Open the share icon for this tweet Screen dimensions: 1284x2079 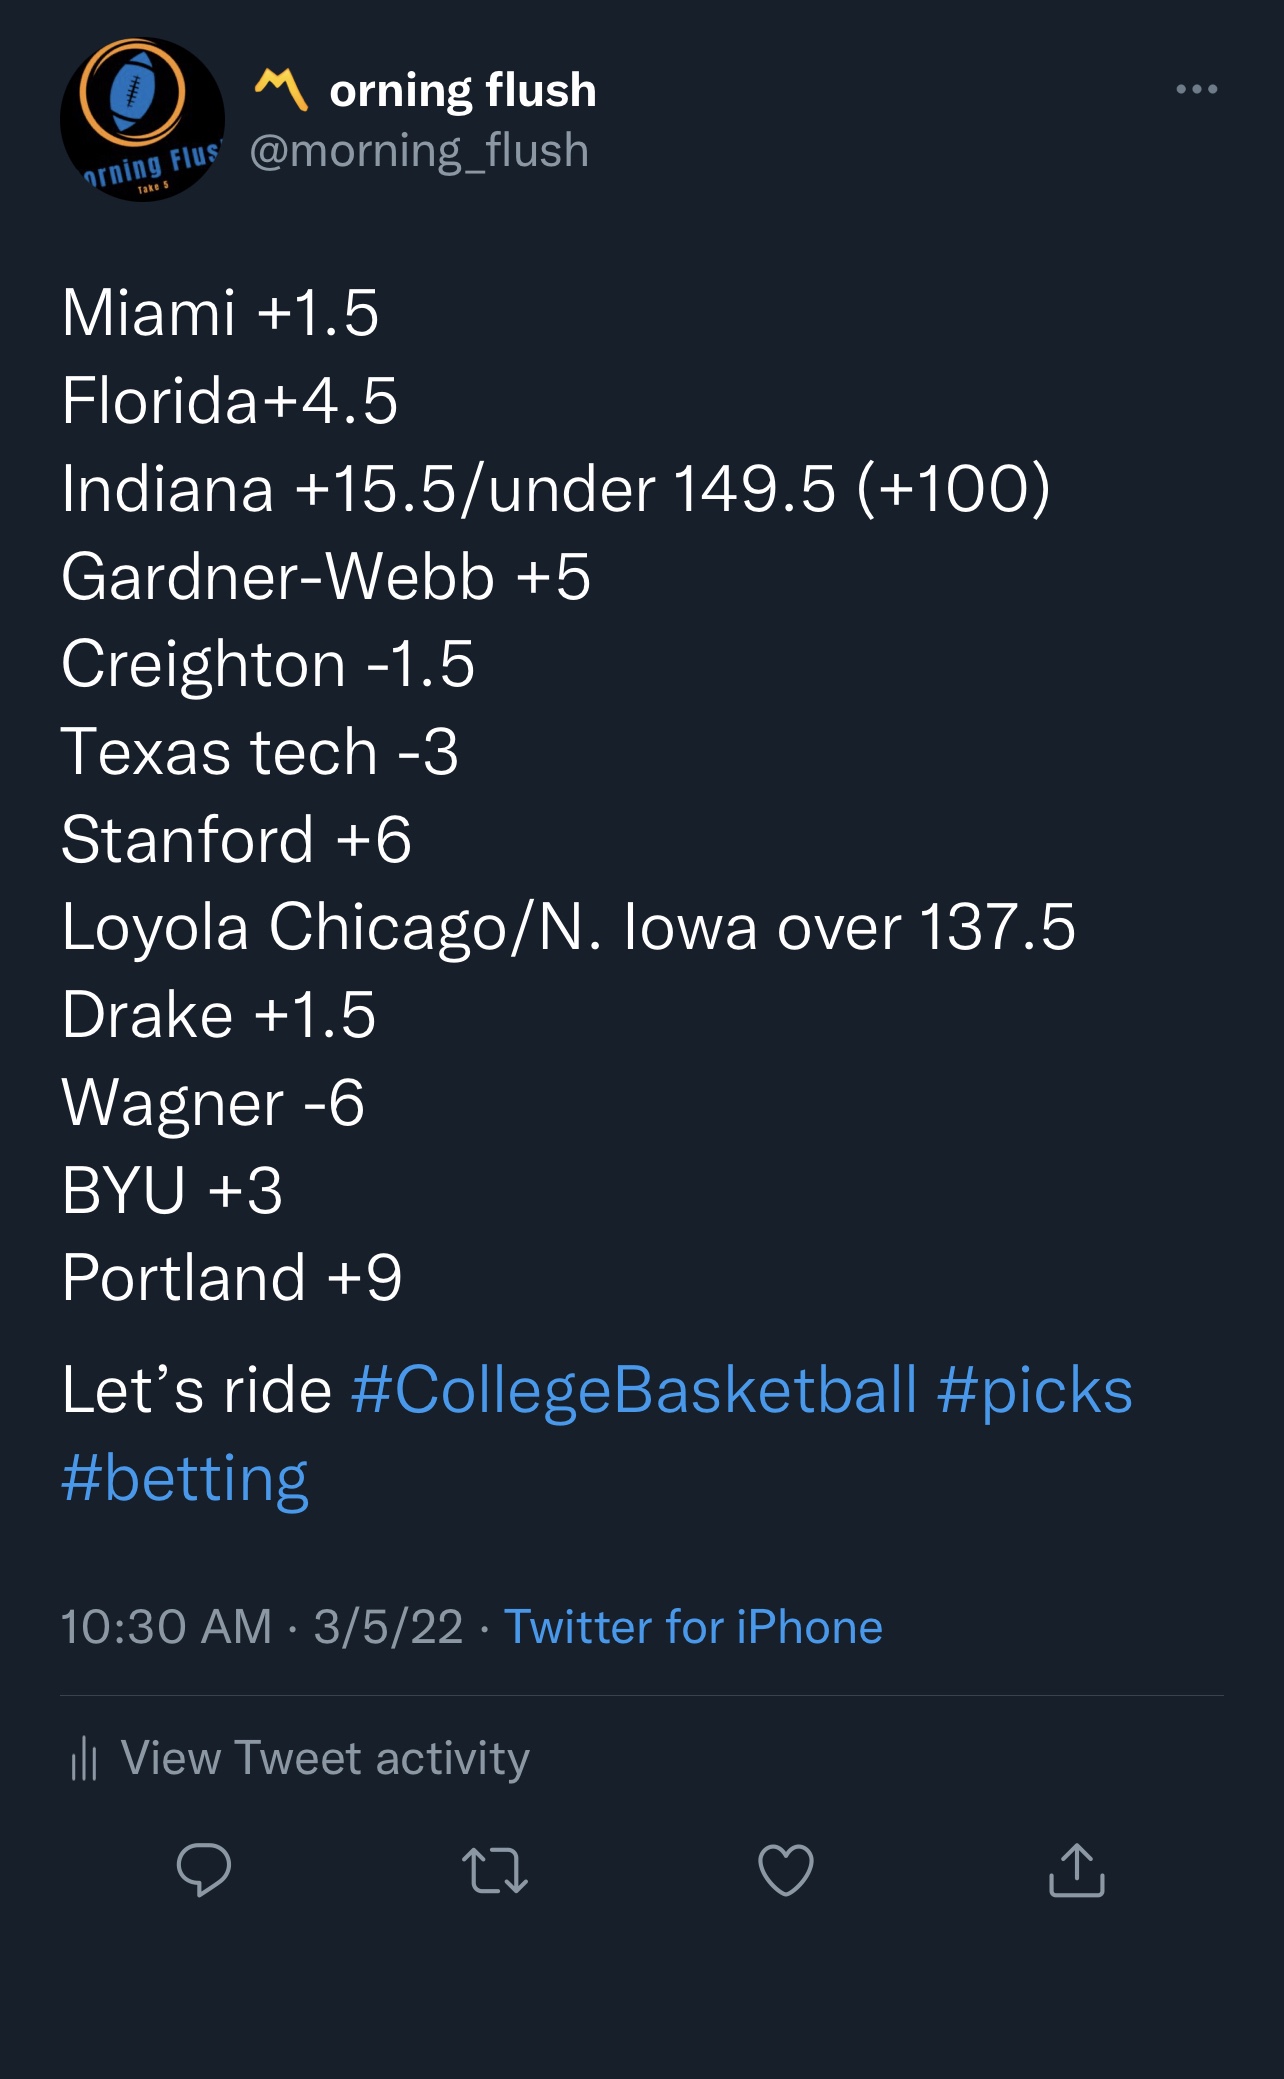(1076, 1870)
